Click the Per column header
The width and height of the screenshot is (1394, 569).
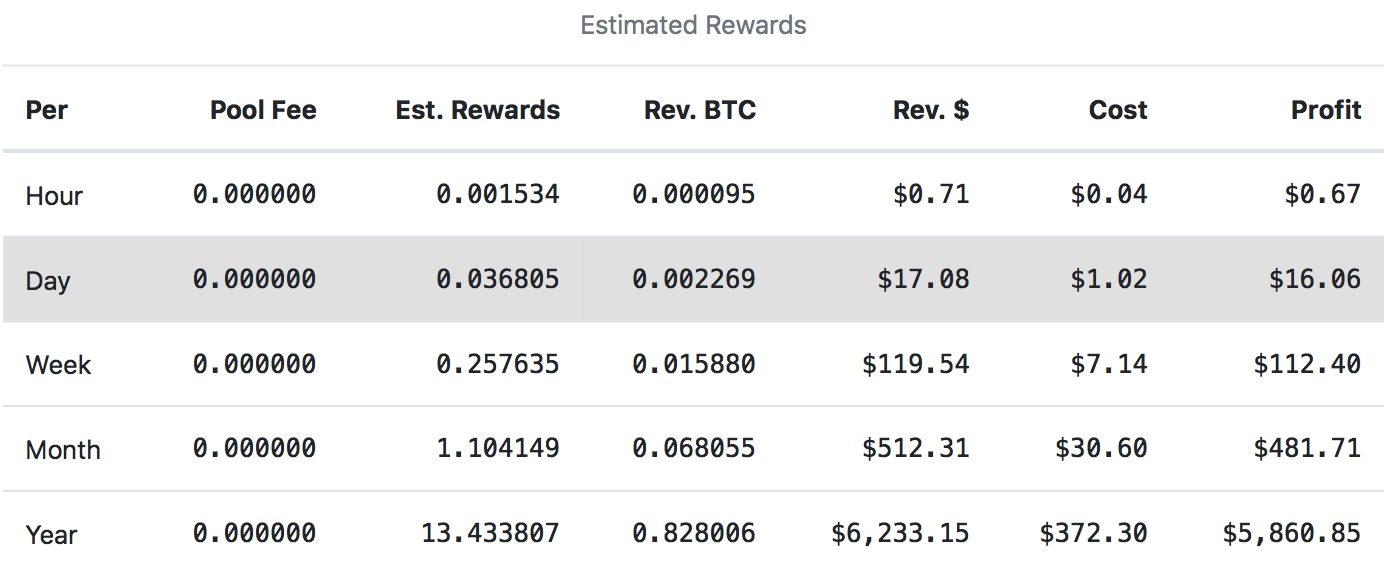click(47, 110)
